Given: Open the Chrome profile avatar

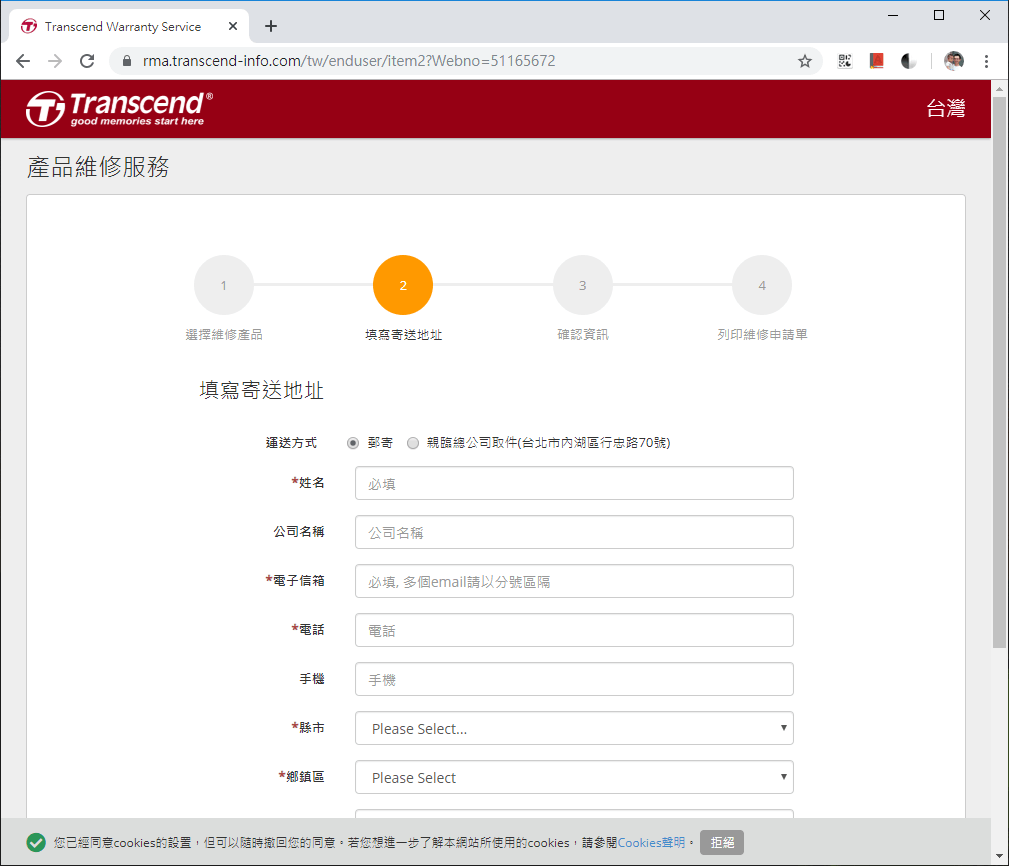Looking at the screenshot, I should pyautogui.click(x=953, y=60).
